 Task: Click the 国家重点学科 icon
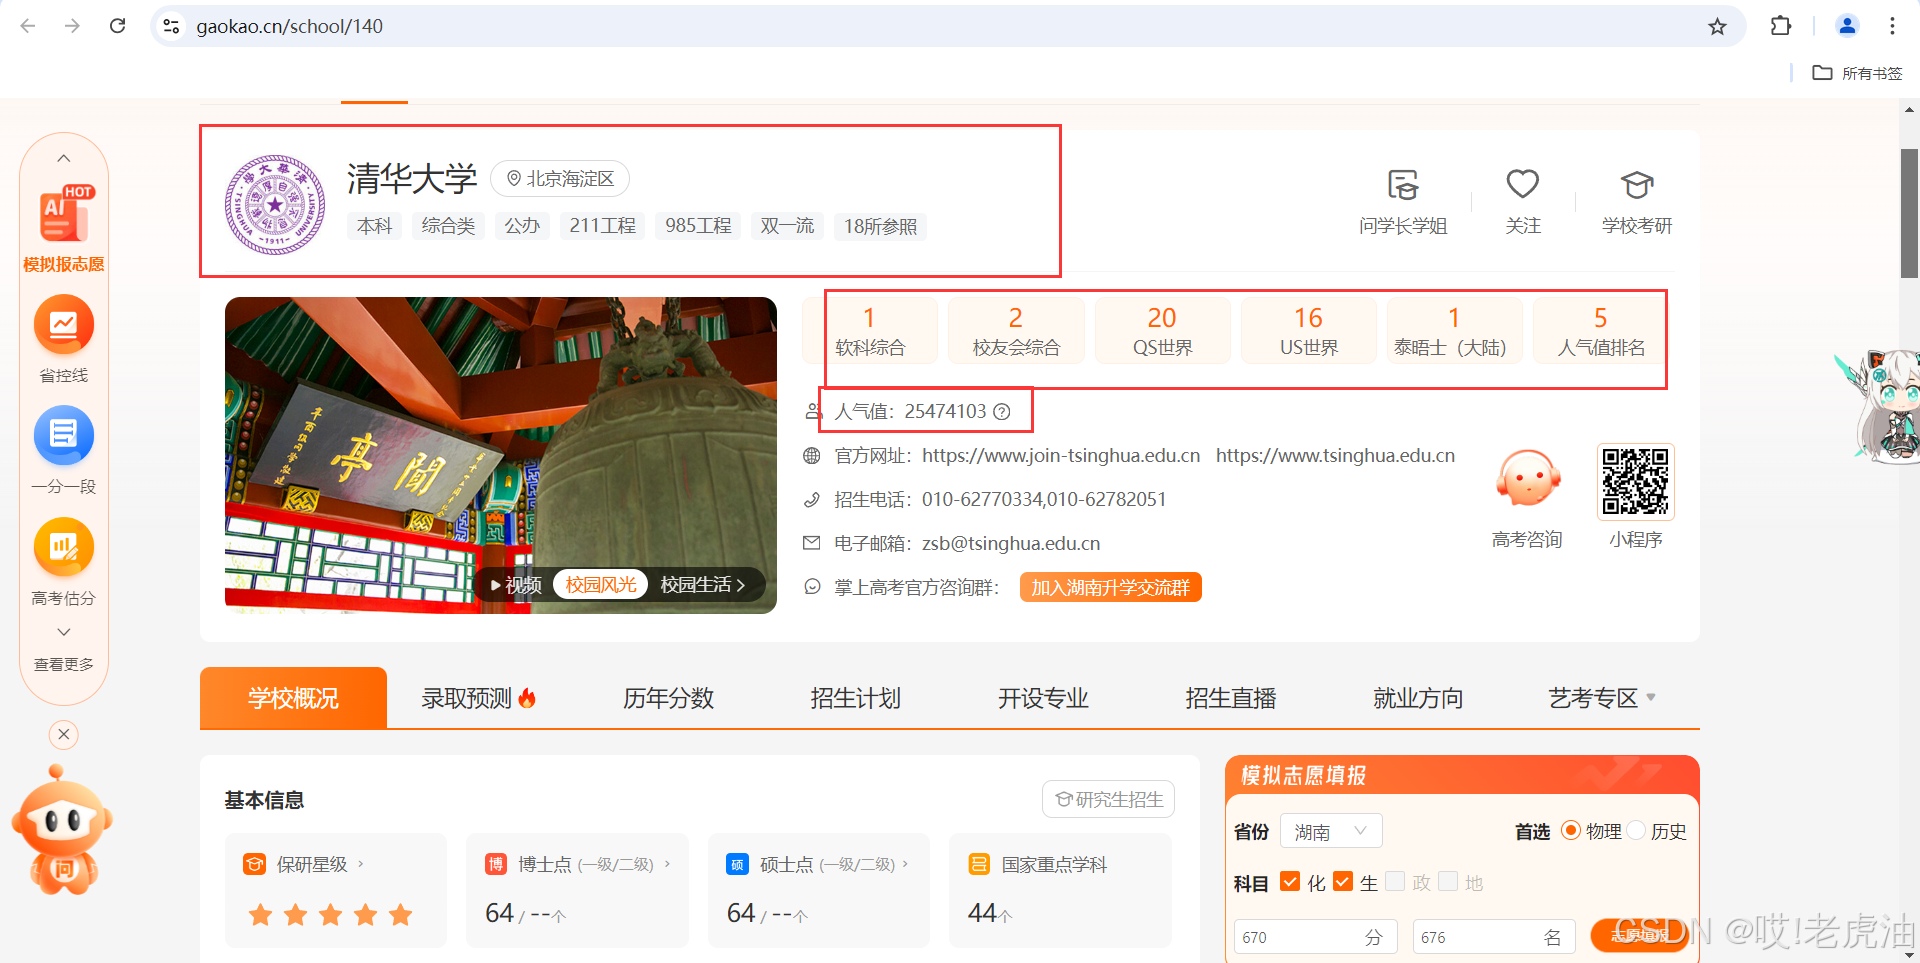click(x=979, y=864)
